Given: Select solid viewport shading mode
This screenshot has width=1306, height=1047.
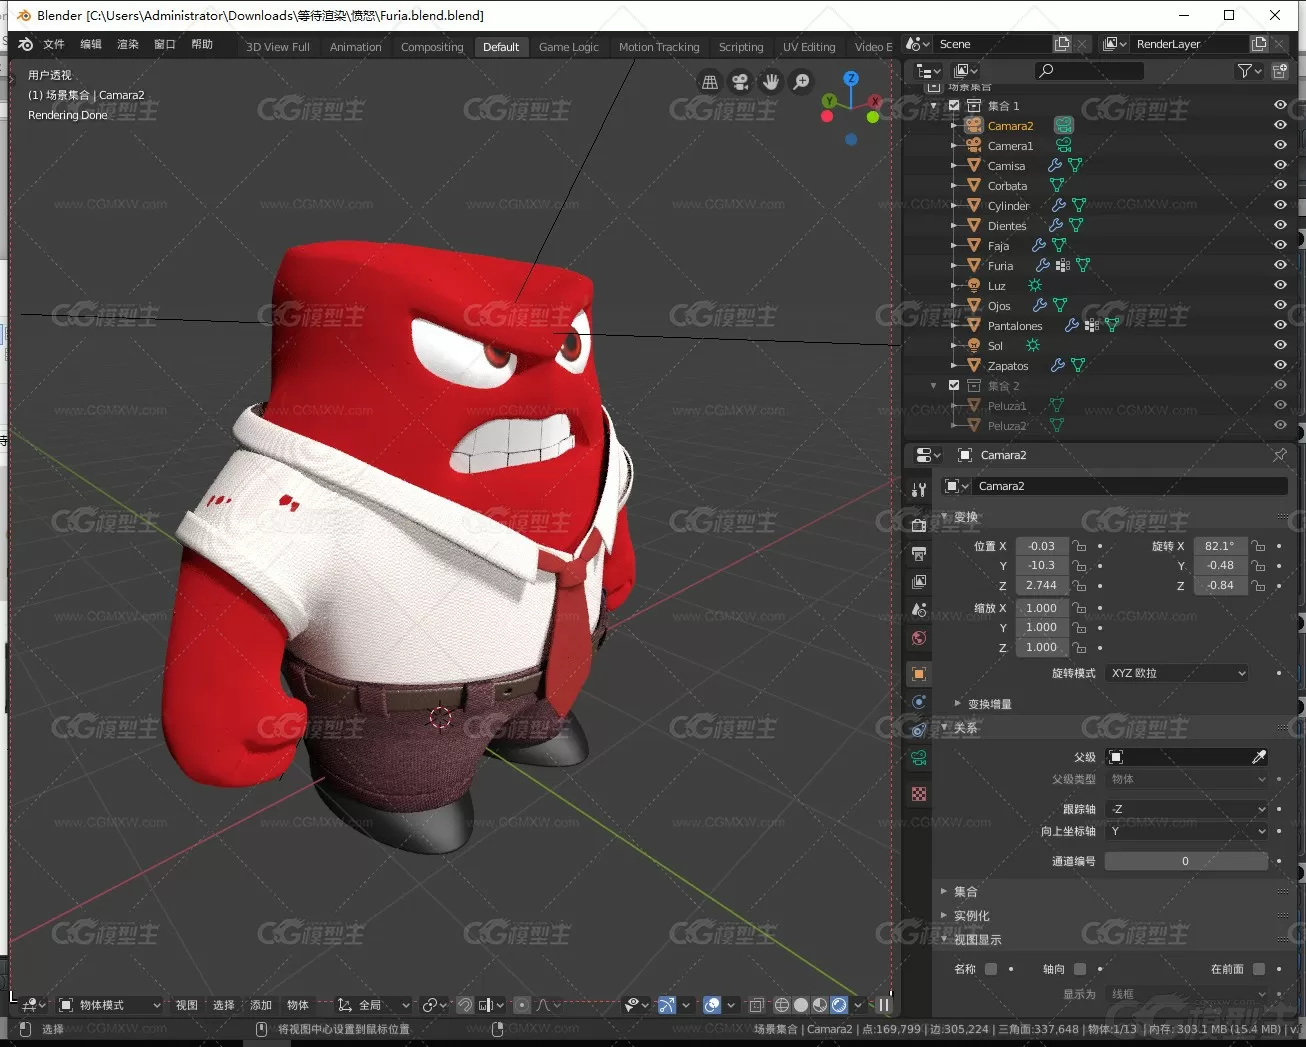Looking at the screenshot, I should point(801,1005).
